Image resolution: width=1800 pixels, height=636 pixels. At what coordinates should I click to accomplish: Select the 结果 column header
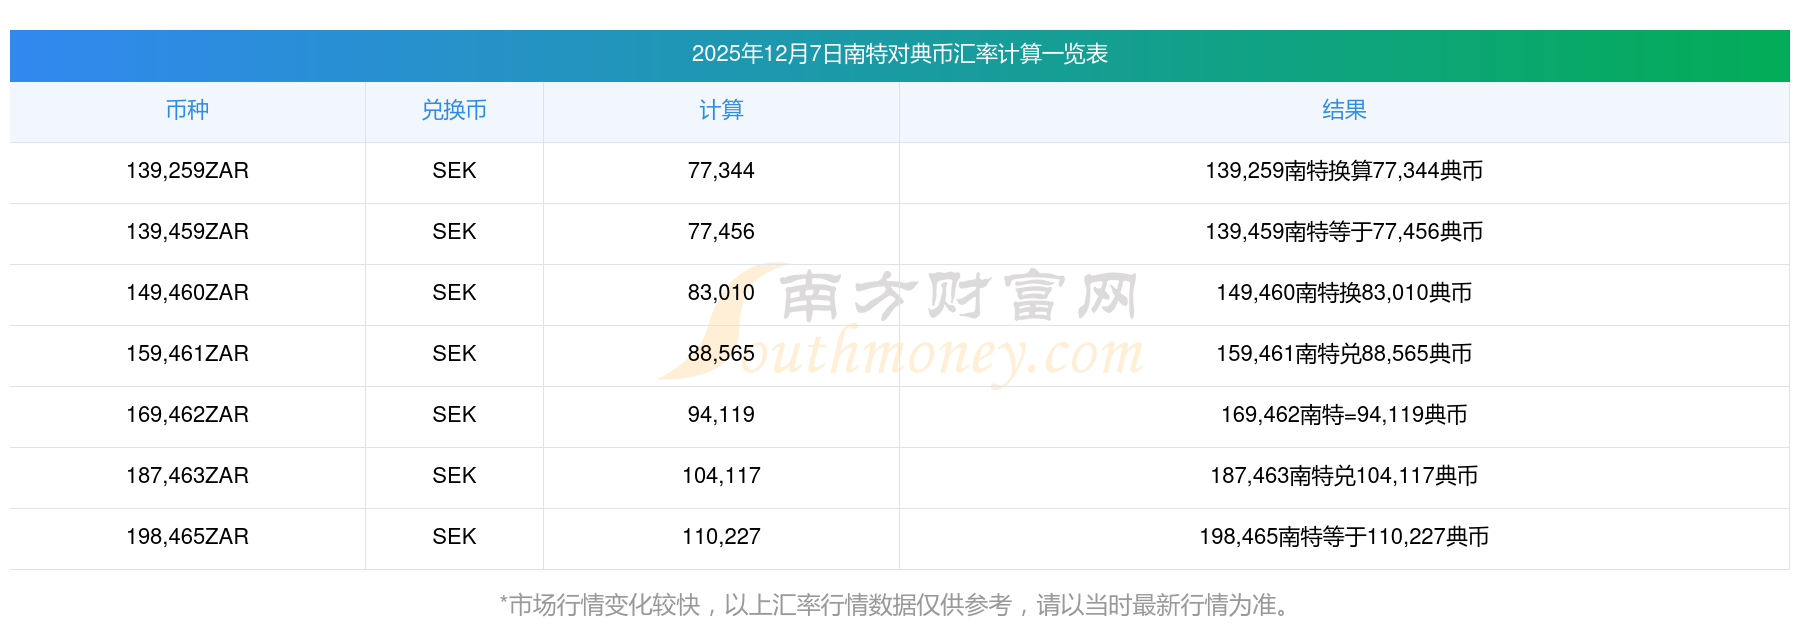click(x=1344, y=110)
